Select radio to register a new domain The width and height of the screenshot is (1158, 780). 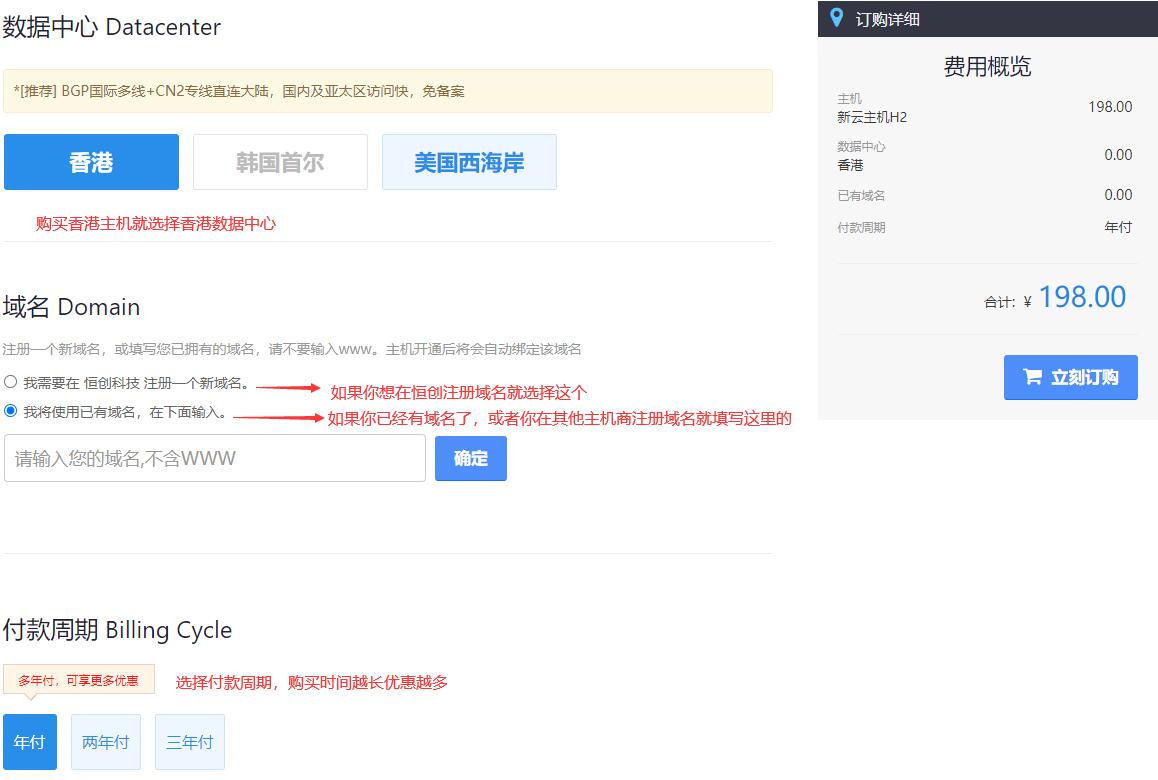[10, 382]
